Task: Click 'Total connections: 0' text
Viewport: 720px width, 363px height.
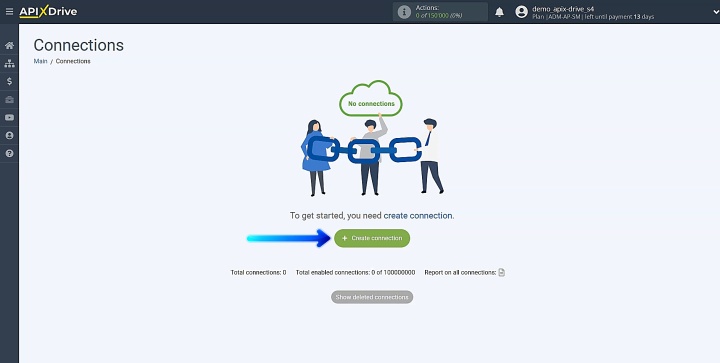Action: (258, 273)
